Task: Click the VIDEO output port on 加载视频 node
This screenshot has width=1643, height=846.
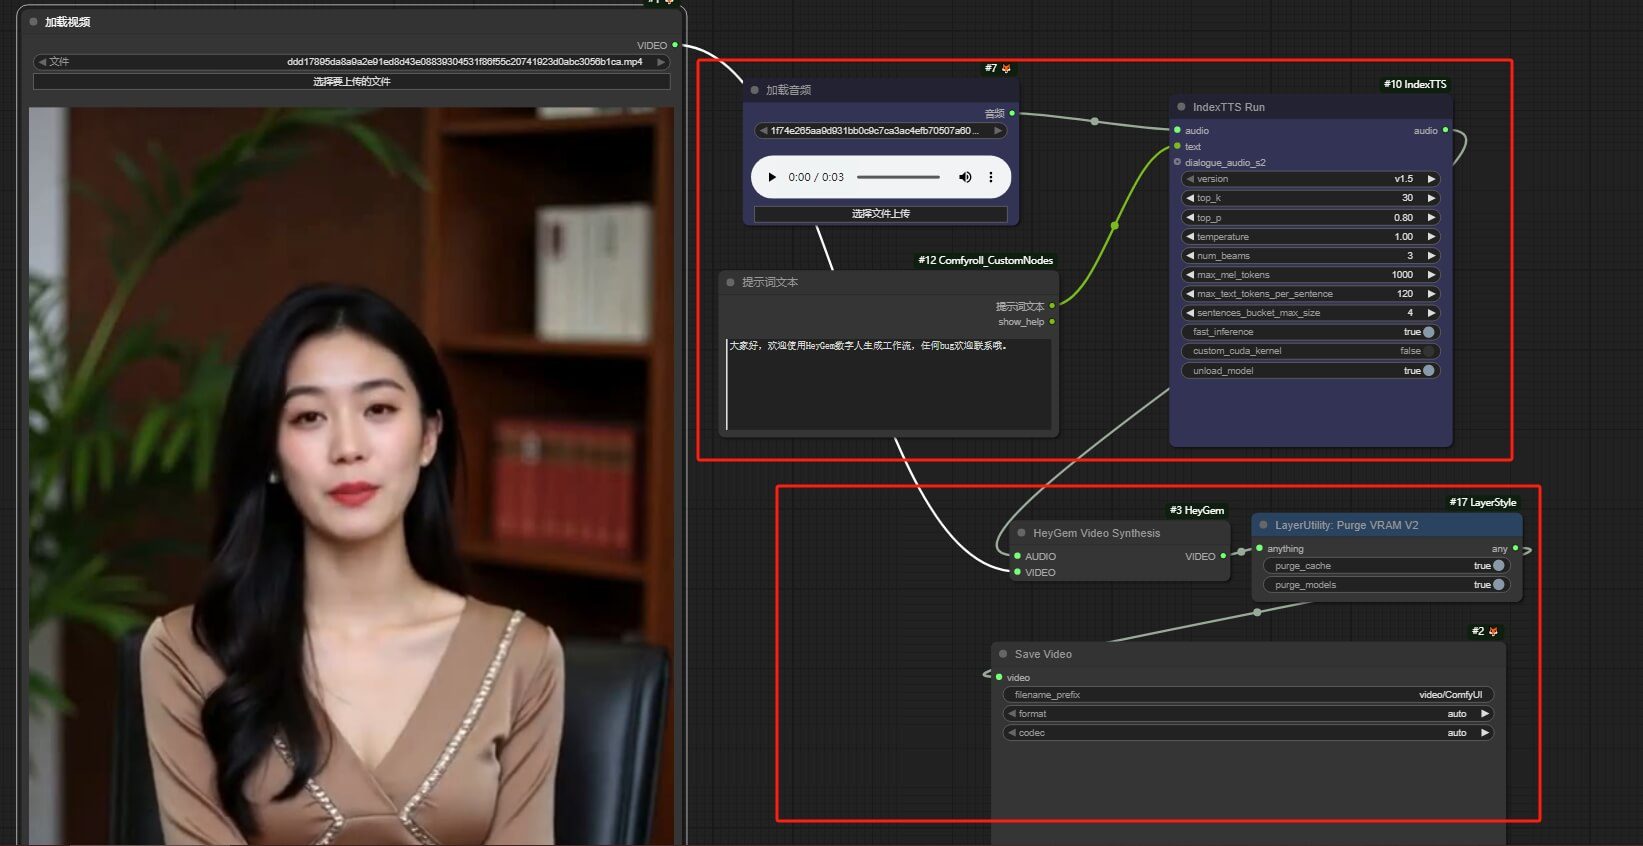Action: [675, 45]
